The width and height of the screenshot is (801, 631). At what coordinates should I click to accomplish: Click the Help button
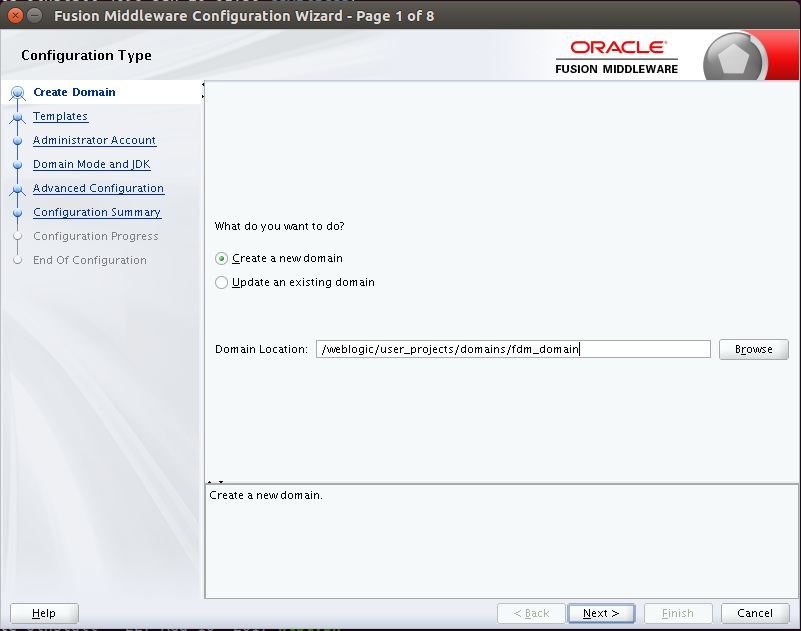(43, 613)
